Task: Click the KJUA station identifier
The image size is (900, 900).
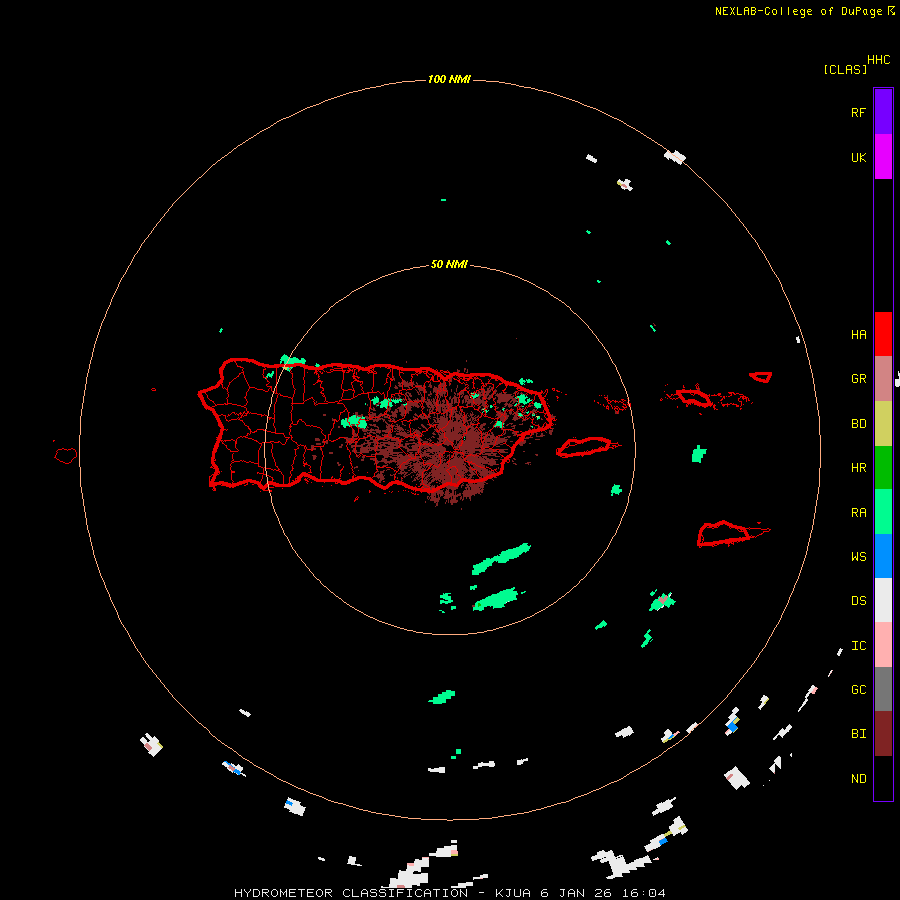Action: (x=514, y=893)
